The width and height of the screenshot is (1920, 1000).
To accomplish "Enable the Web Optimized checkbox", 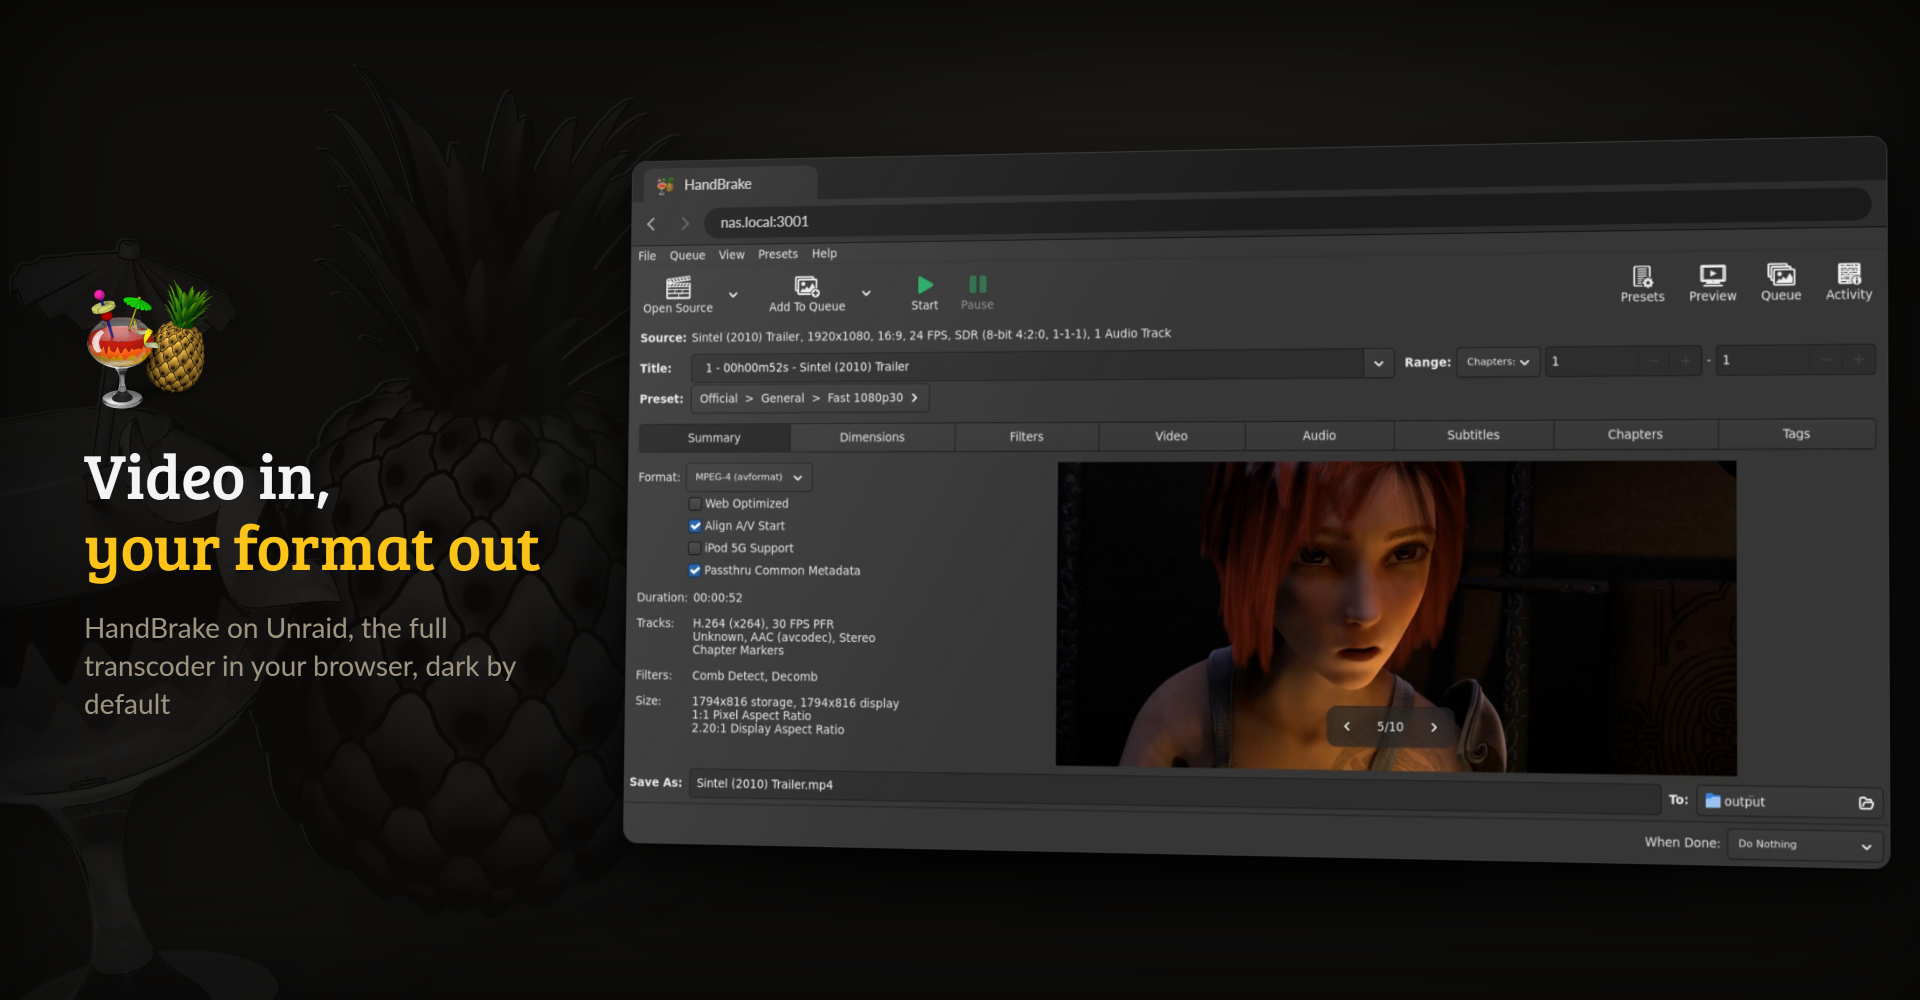I will click(695, 504).
